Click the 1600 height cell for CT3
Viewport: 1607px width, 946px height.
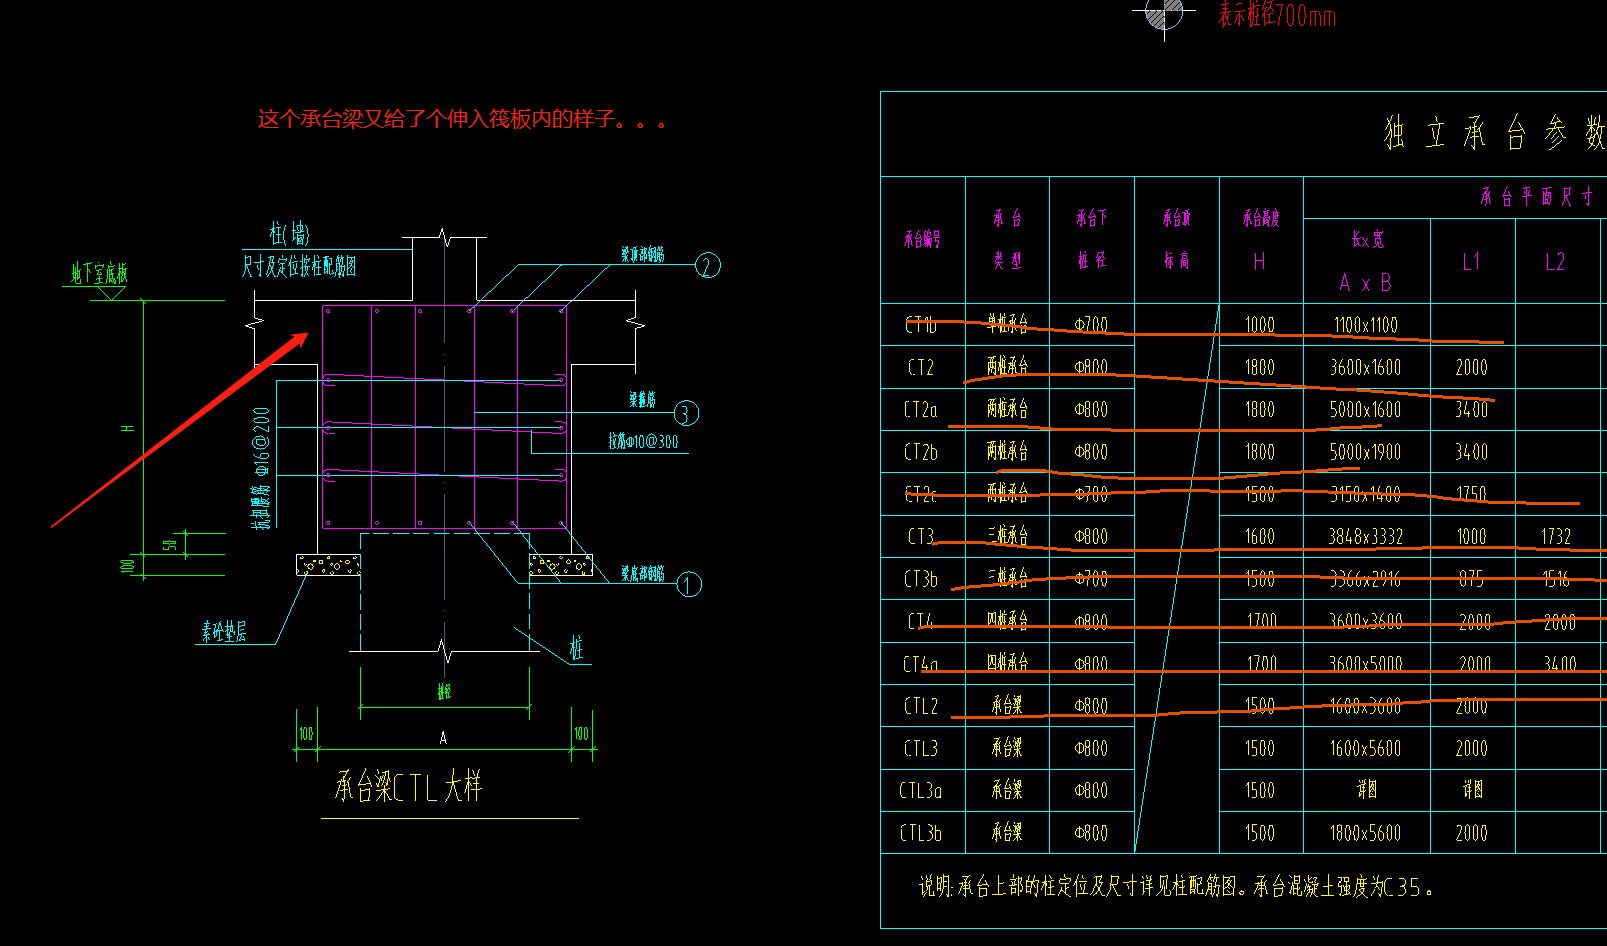(1261, 536)
